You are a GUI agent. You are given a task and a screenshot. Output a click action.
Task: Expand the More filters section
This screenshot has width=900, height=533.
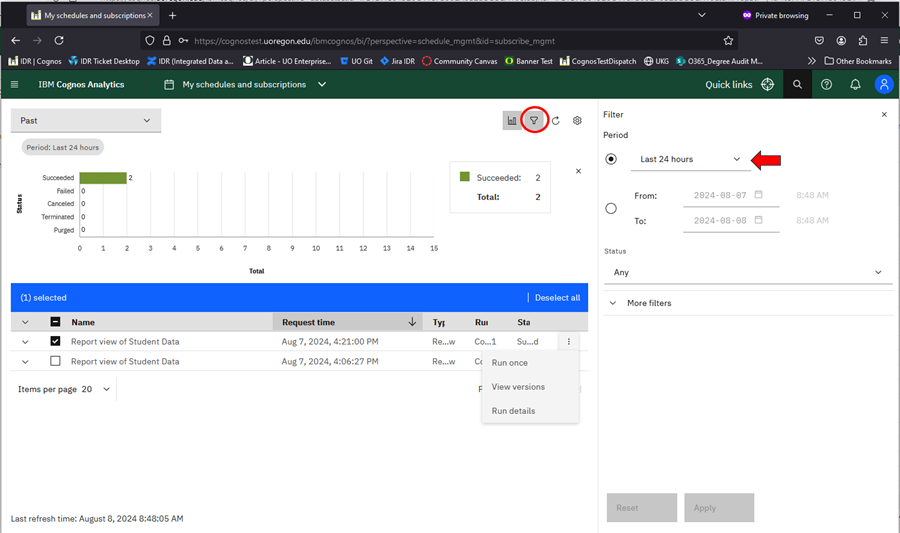(748, 303)
